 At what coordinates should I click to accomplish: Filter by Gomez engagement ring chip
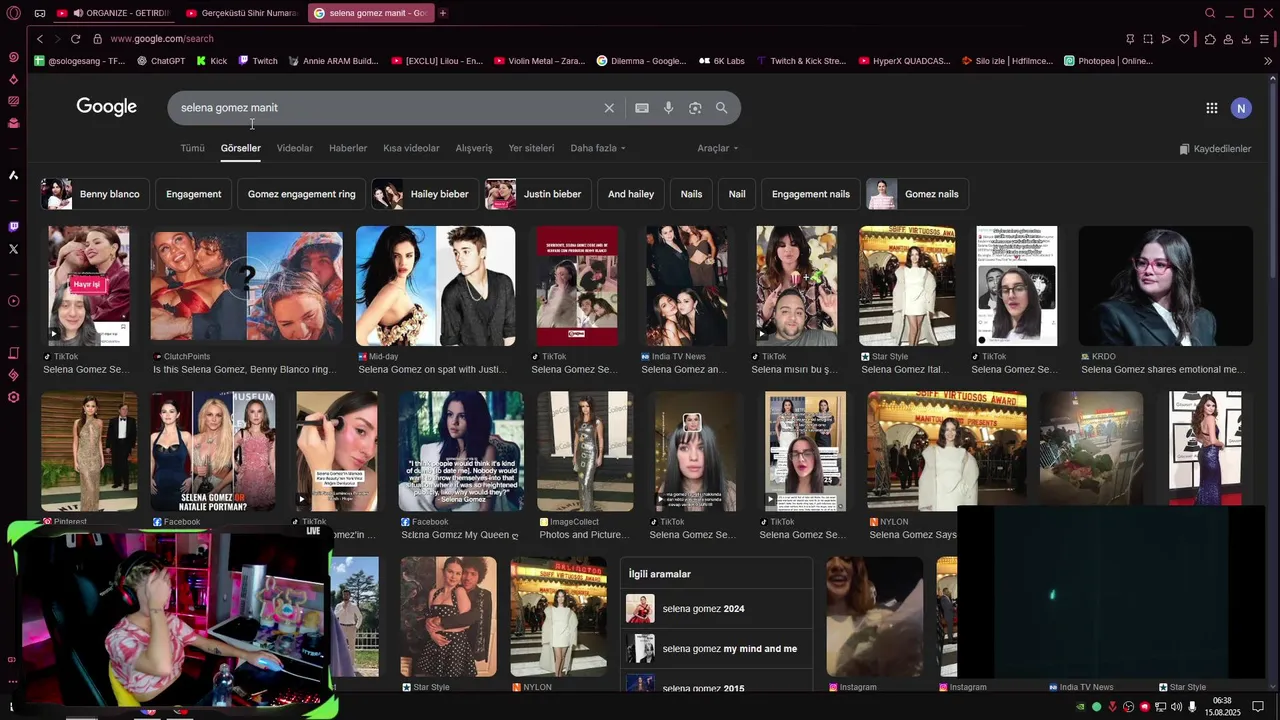click(x=301, y=194)
